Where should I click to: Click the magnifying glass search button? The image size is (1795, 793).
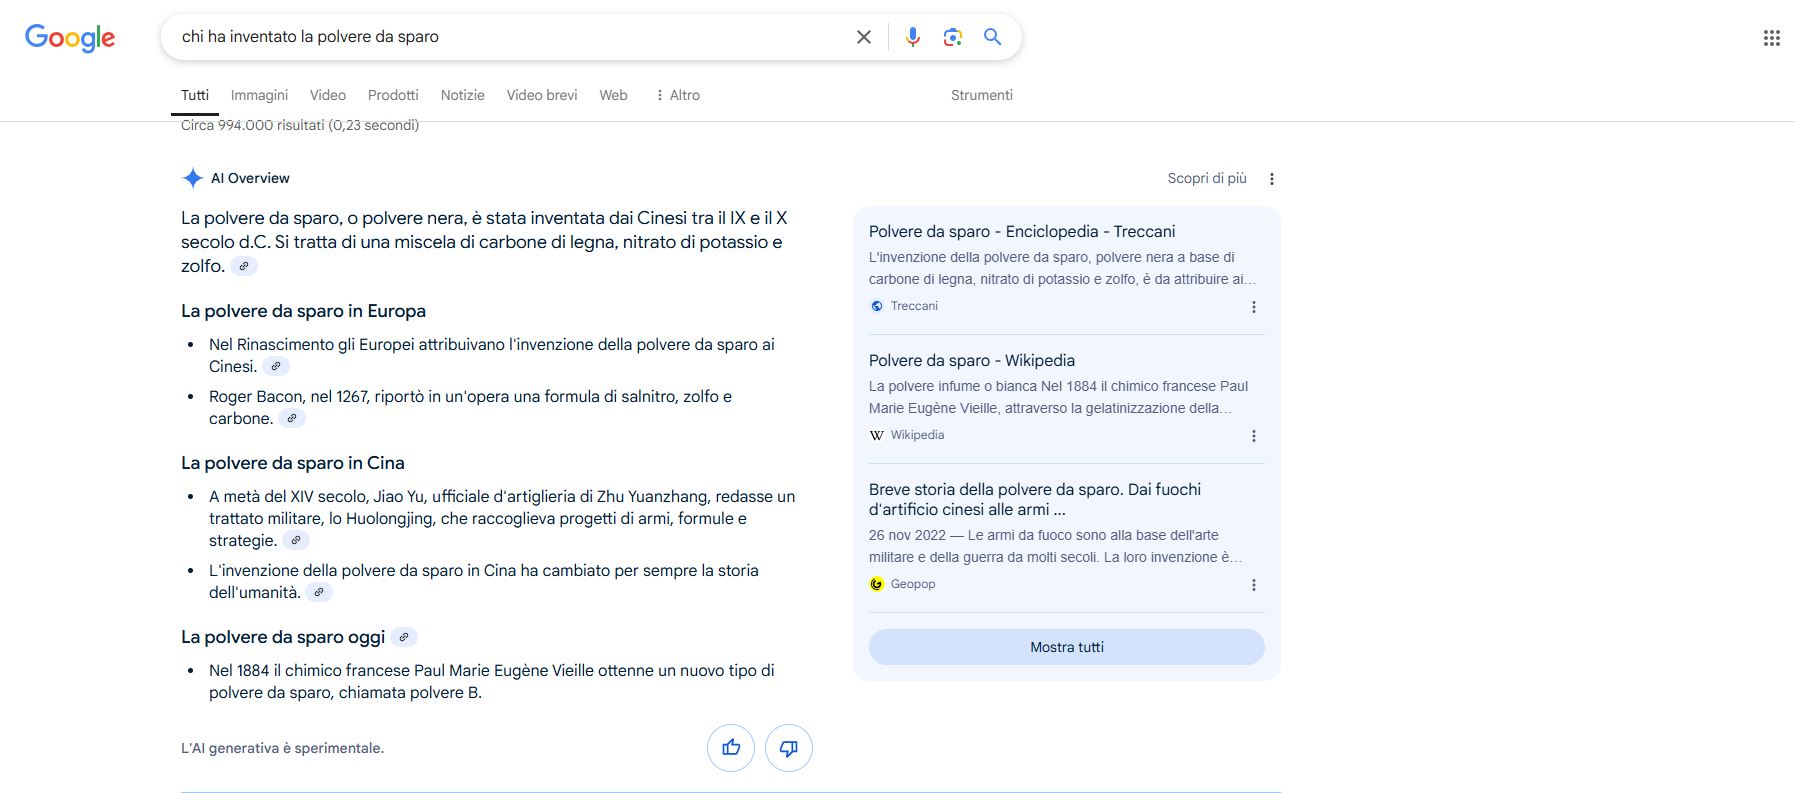pos(992,37)
